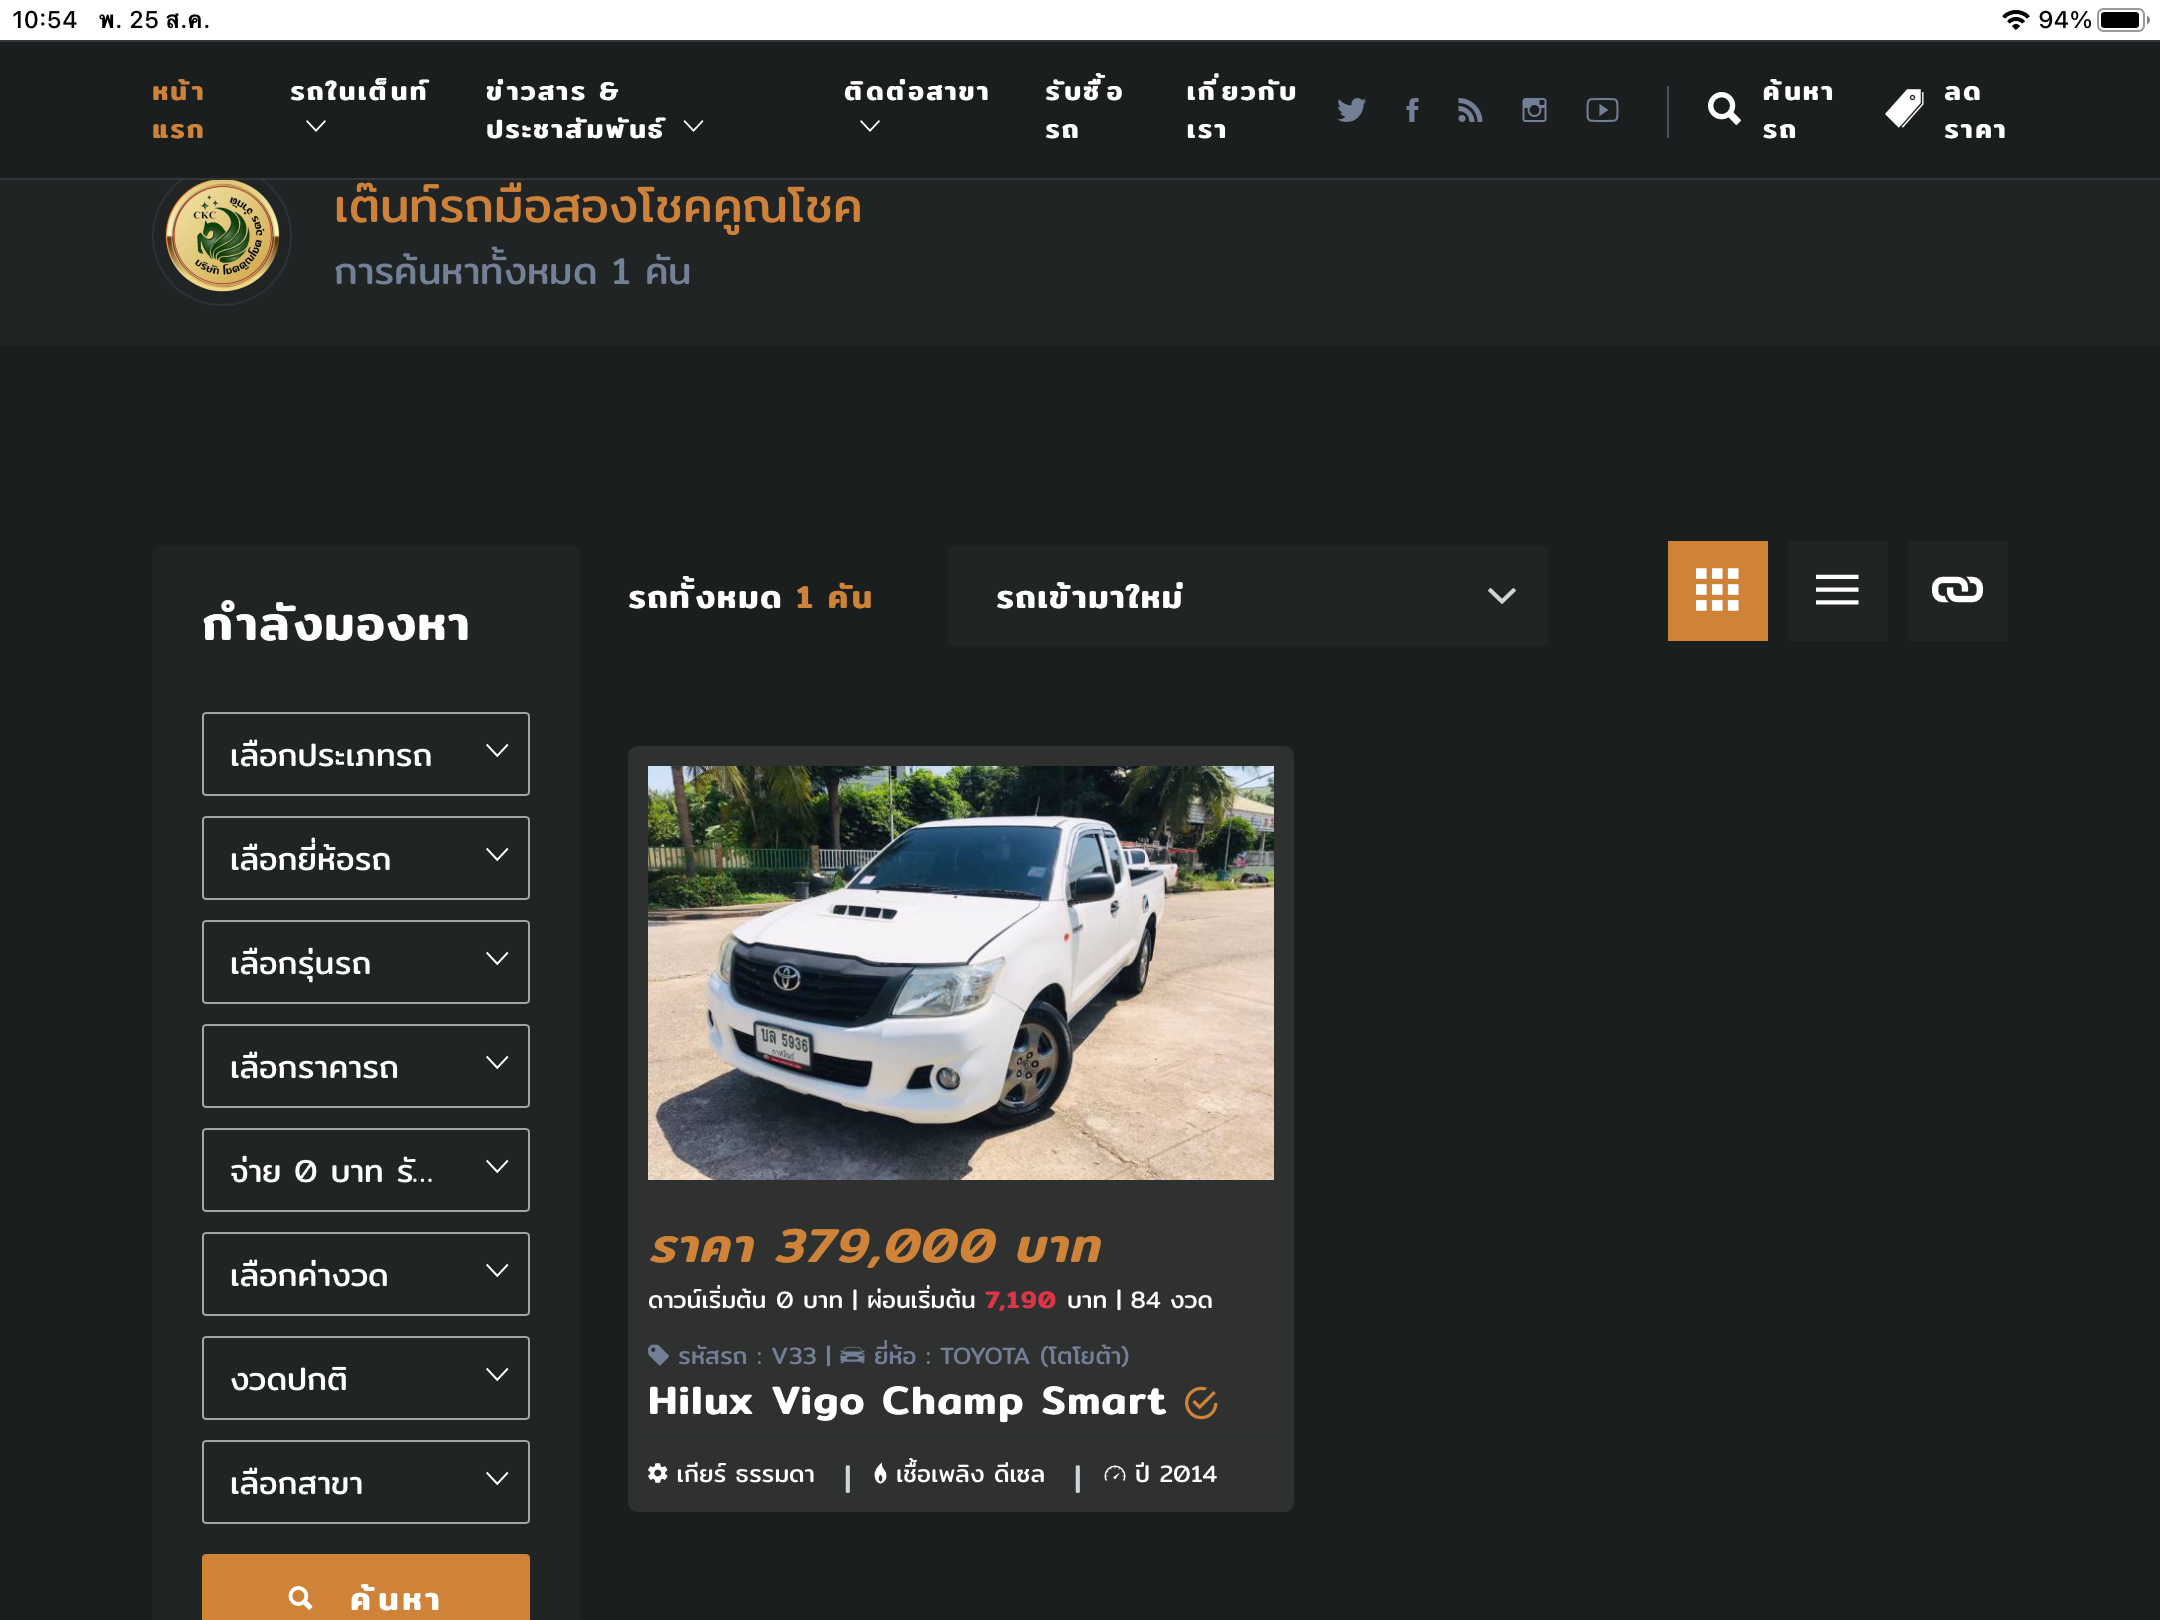Image resolution: width=2160 pixels, height=1620 pixels.
Task: Switch to list view layout
Action: 1837,591
